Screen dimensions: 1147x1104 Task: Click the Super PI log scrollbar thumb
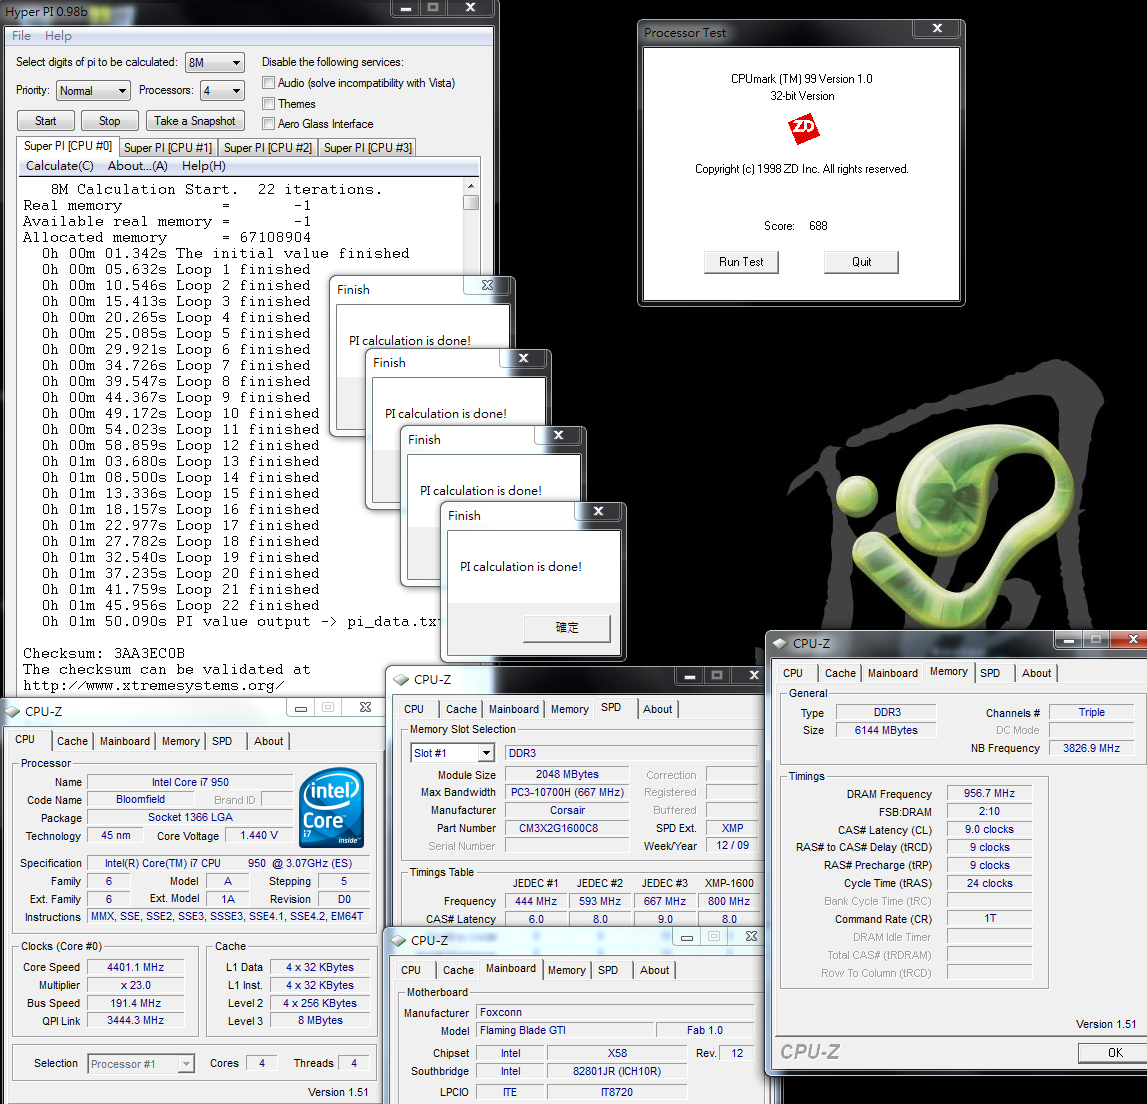click(x=471, y=203)
